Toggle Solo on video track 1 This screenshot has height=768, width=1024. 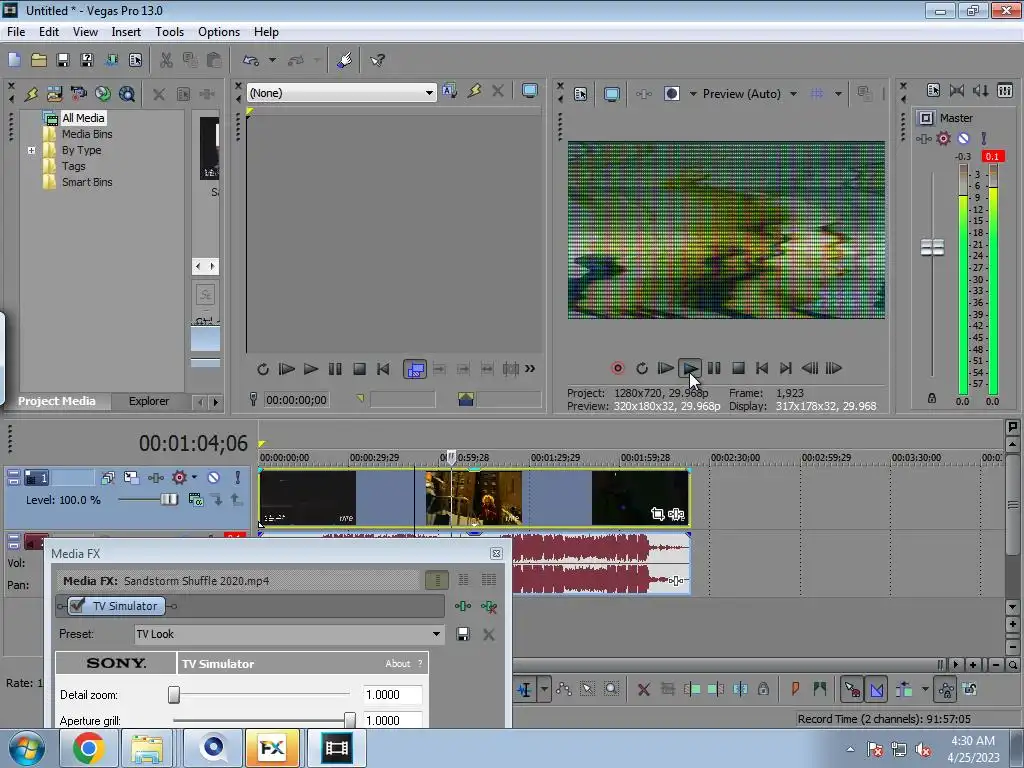click(x=238, y=477)
